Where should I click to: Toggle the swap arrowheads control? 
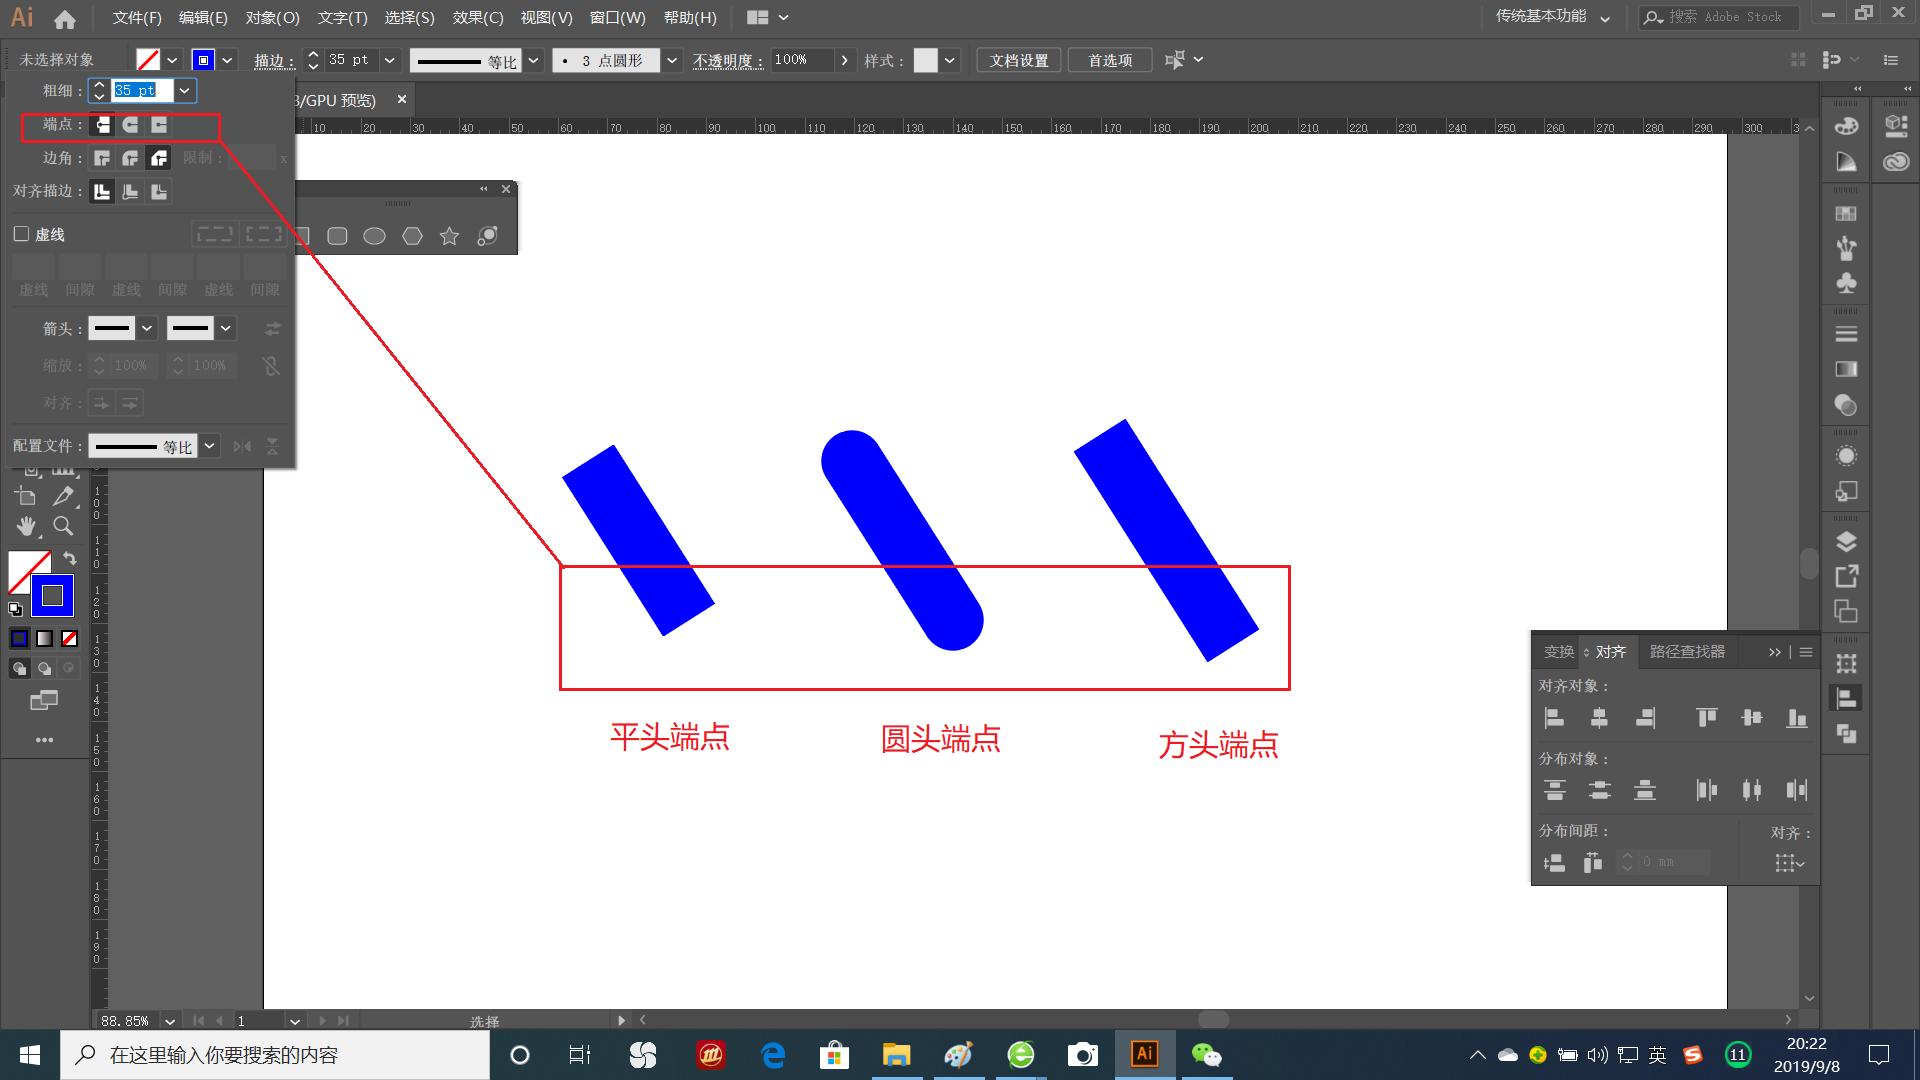pyautogui.click(x=272, y=329)
